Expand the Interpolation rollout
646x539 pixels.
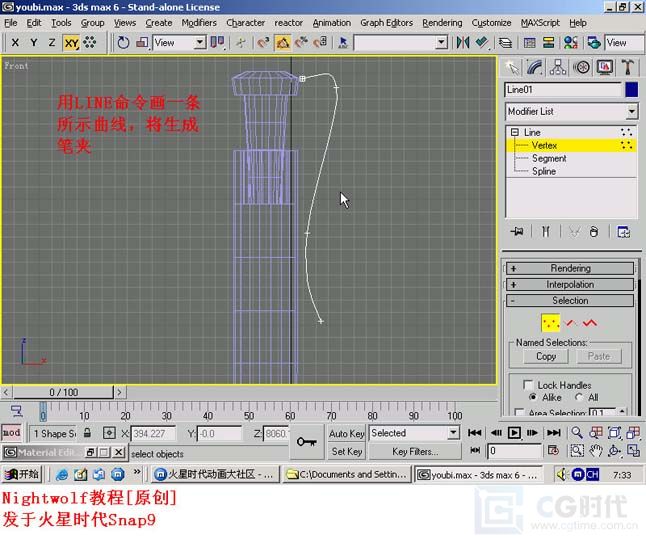click(570, 284)
